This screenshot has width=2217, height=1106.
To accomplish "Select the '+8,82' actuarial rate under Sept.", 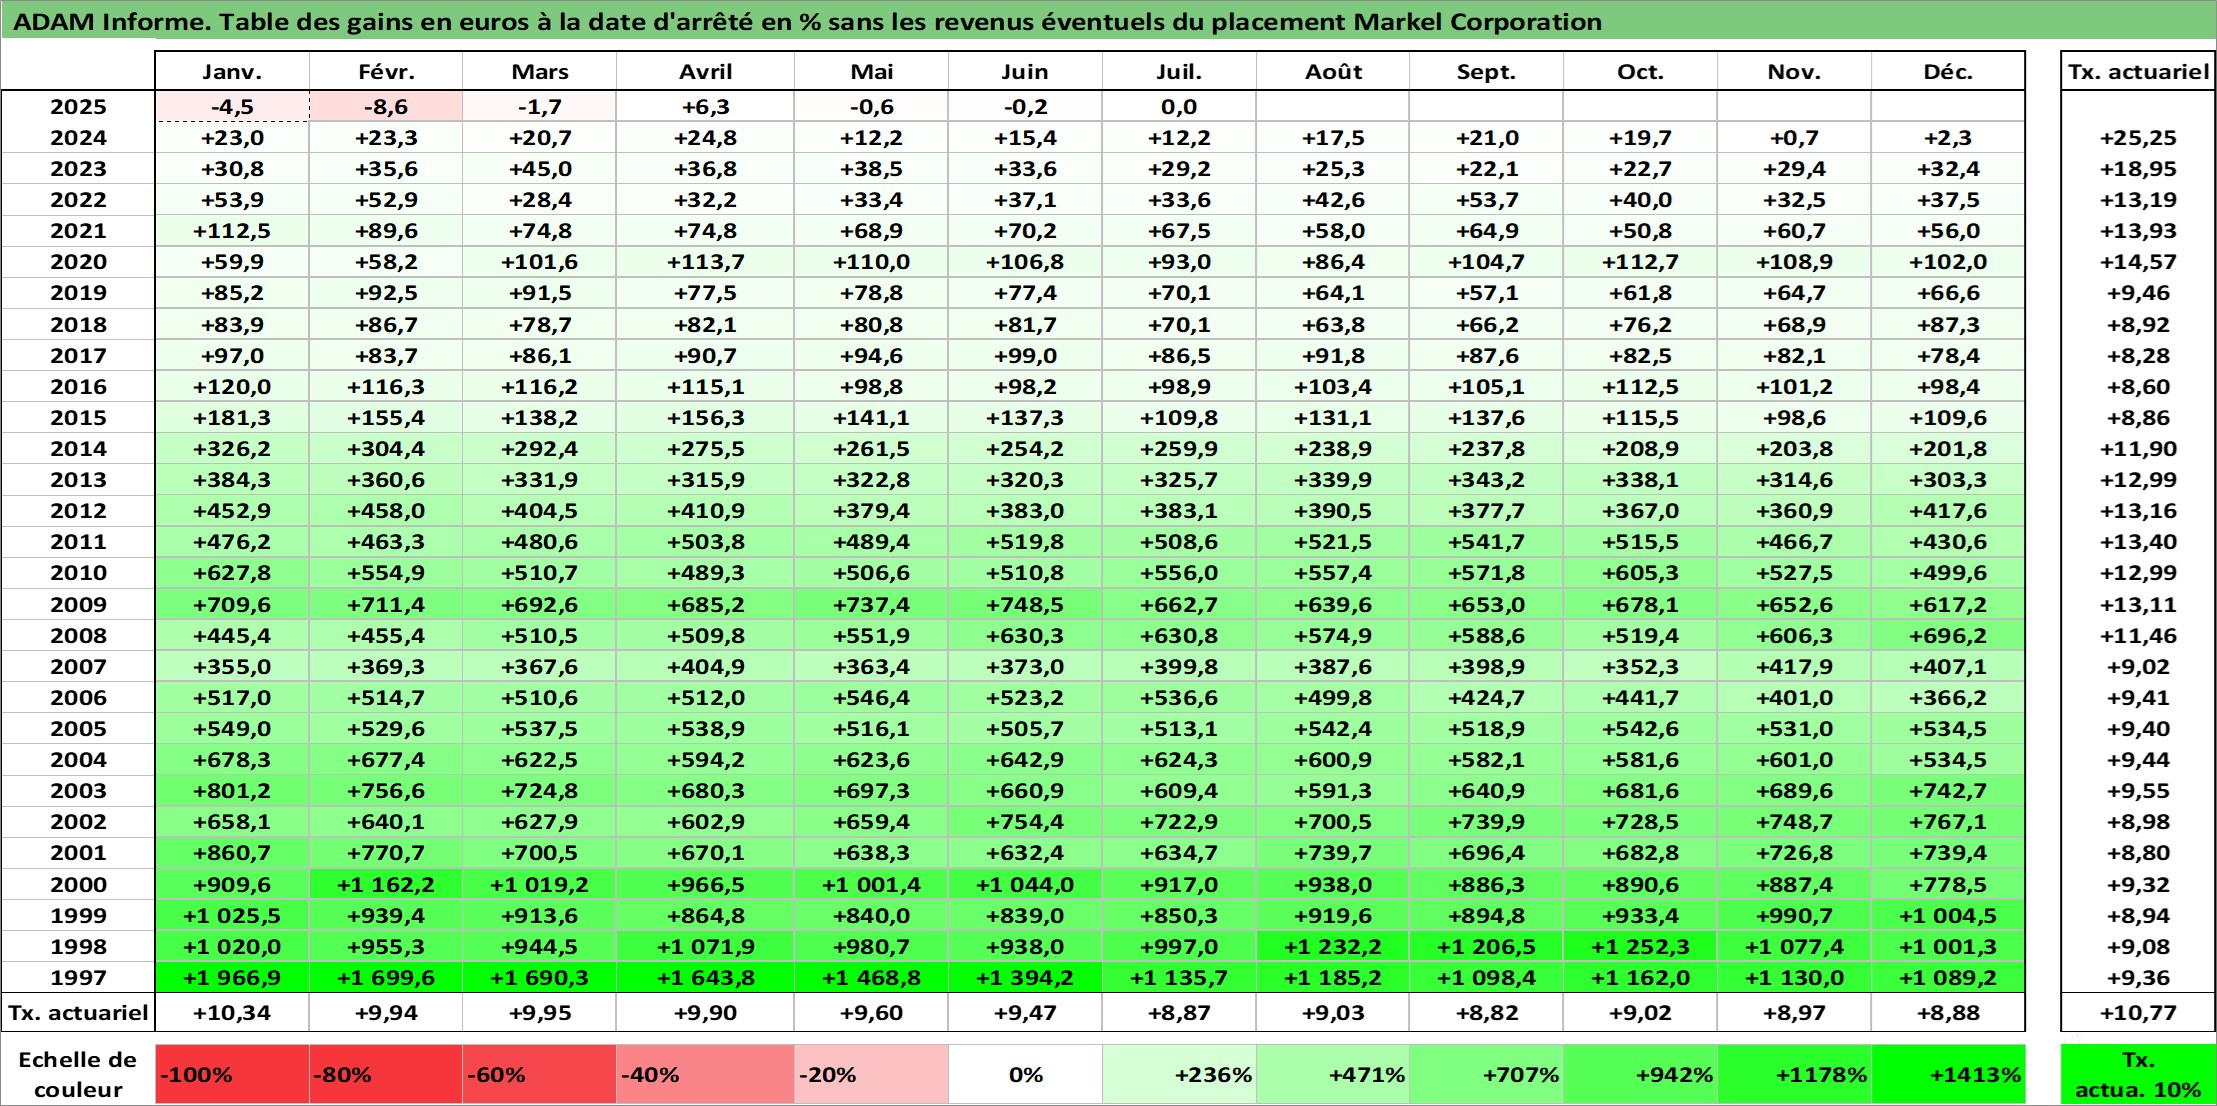I will click(x=1486, y=1013).
